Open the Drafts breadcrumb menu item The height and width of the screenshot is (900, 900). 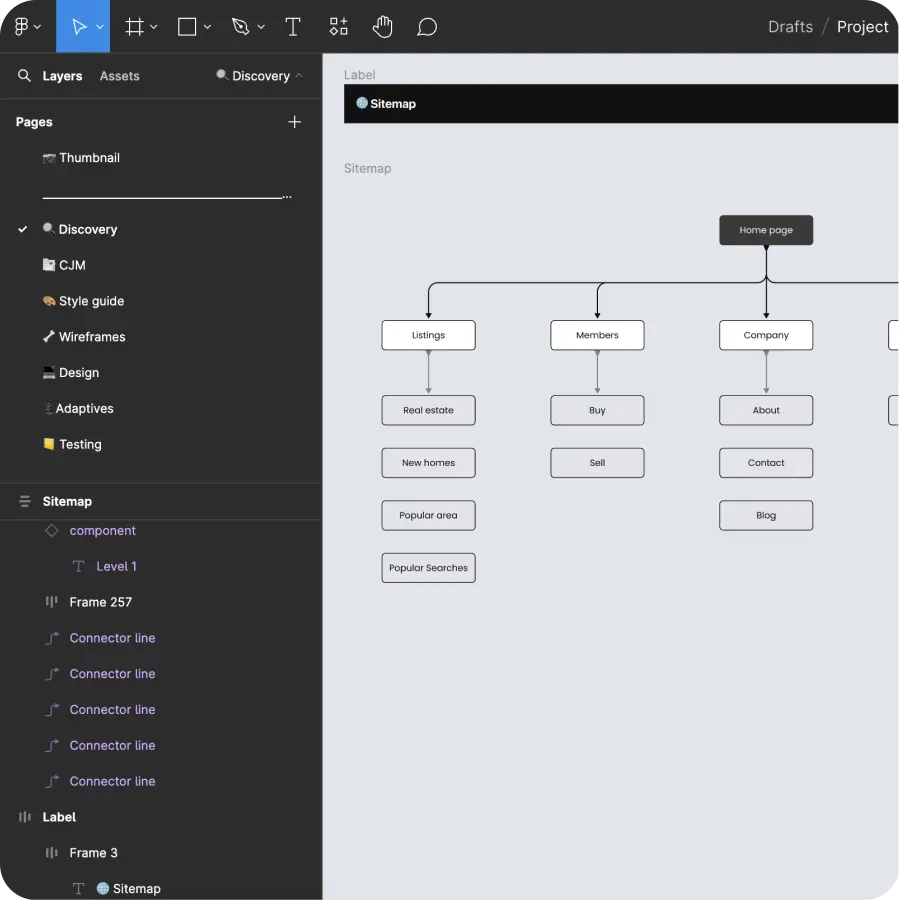click(x=790, y=26)
